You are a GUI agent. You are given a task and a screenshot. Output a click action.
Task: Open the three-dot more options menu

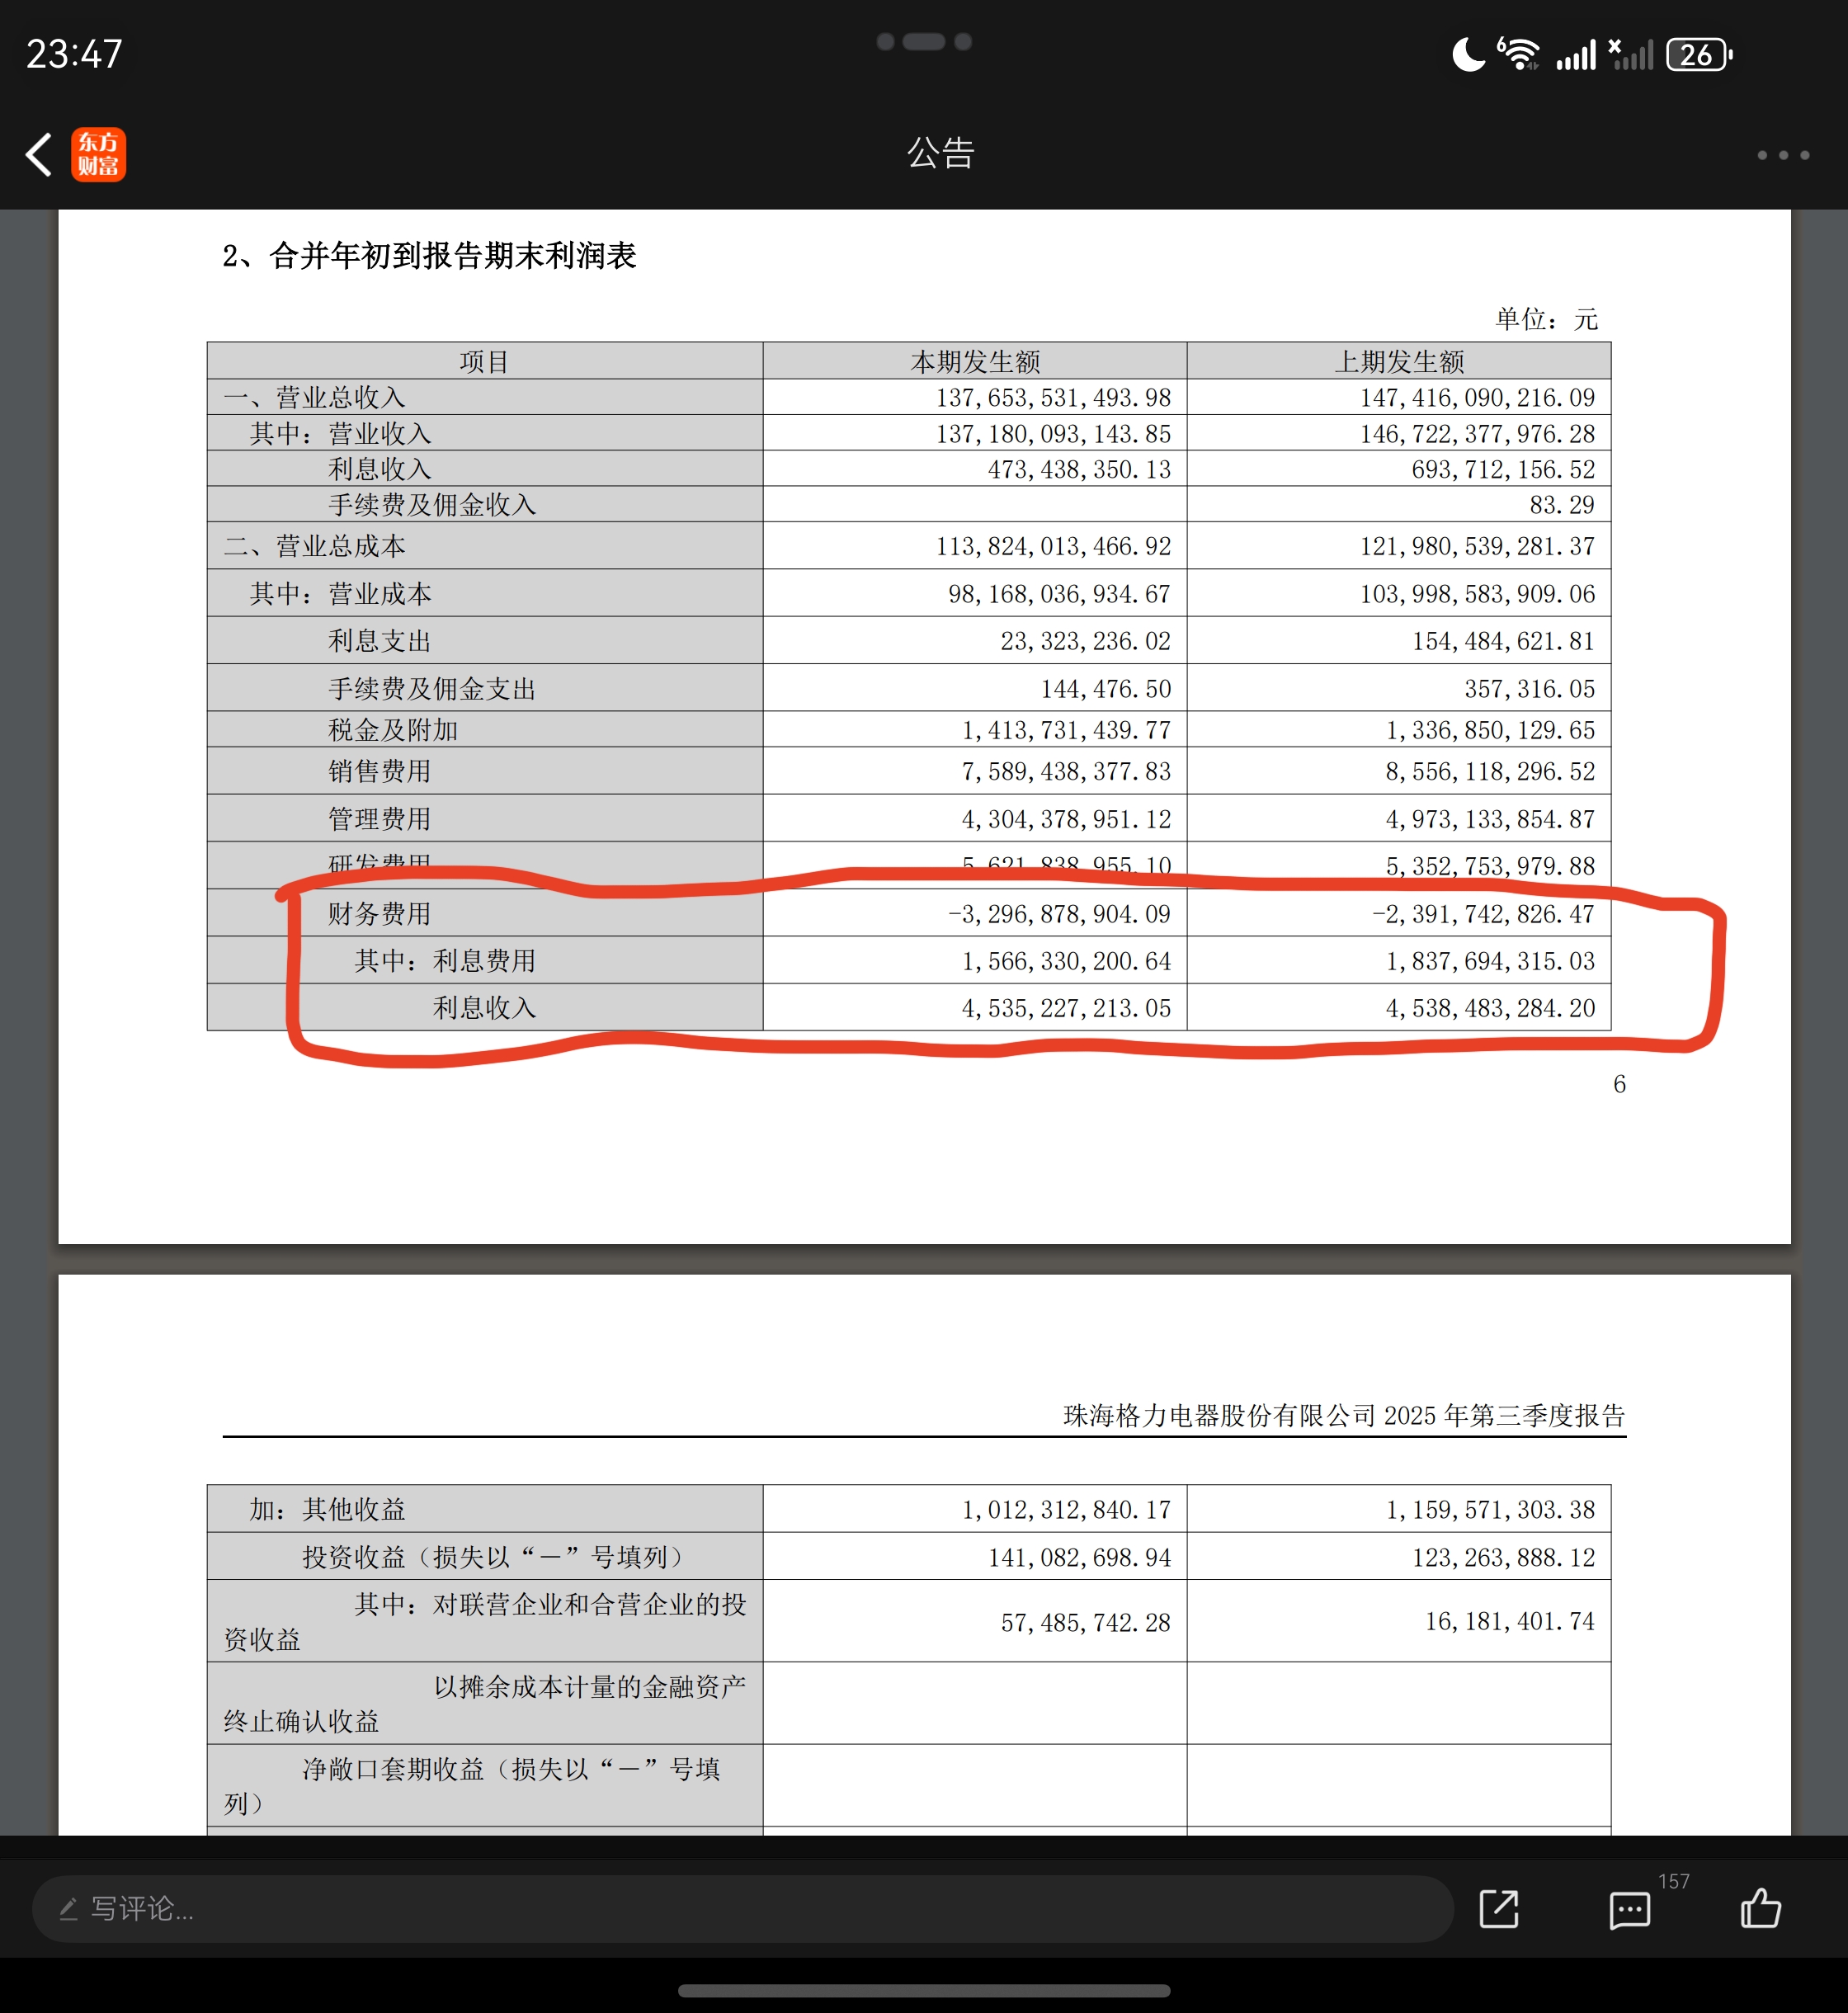pyautogui.click(x=1783, y=155)
